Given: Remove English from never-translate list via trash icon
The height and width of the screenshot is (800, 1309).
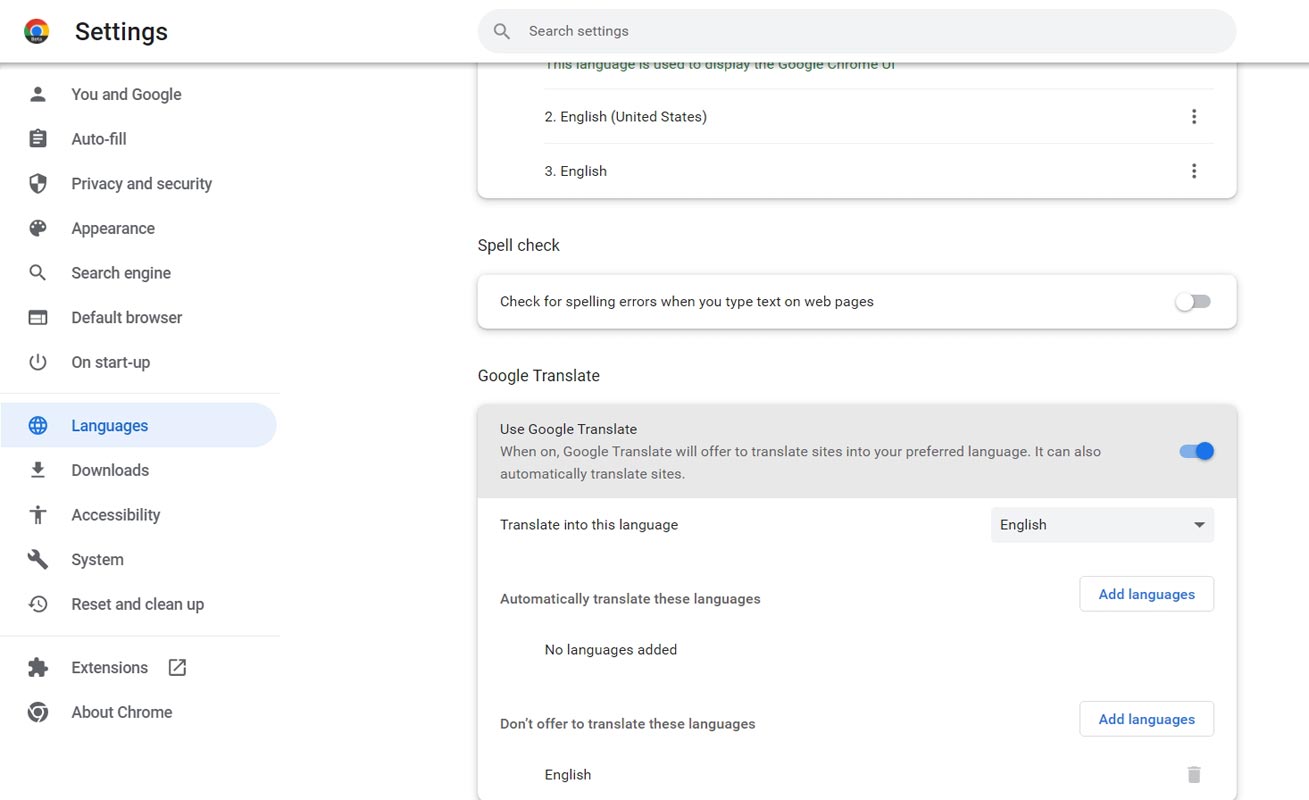Looking at the screenshot, I should click(x=1193, y=774).
